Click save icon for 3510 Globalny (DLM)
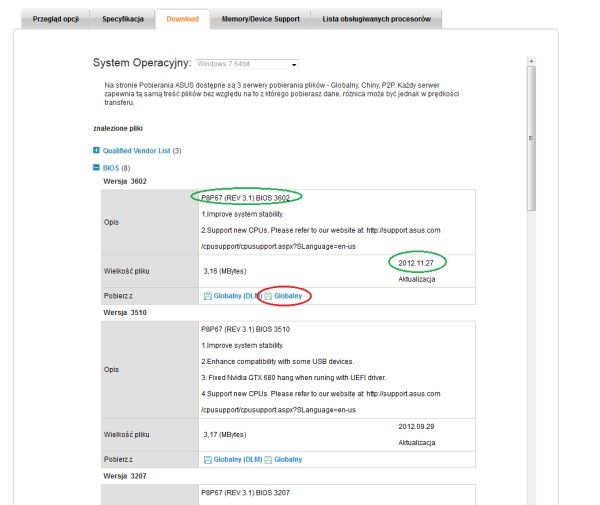 coord(208,460)
